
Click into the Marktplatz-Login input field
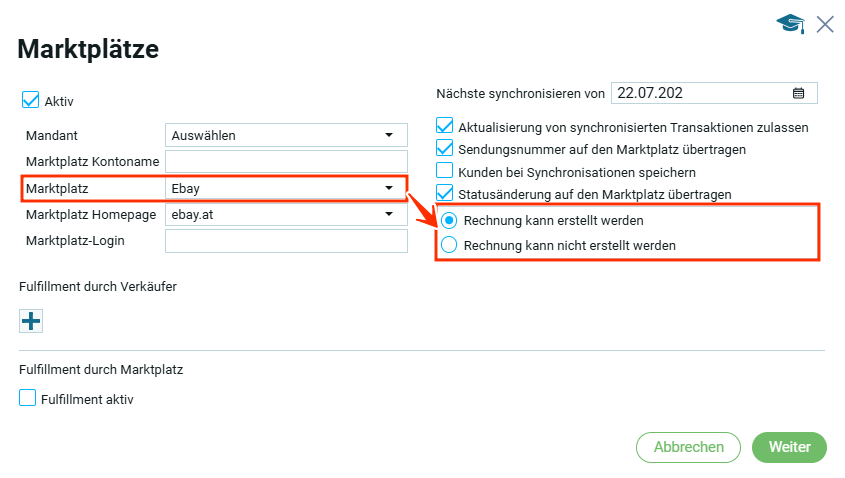(x=286, y=240)
